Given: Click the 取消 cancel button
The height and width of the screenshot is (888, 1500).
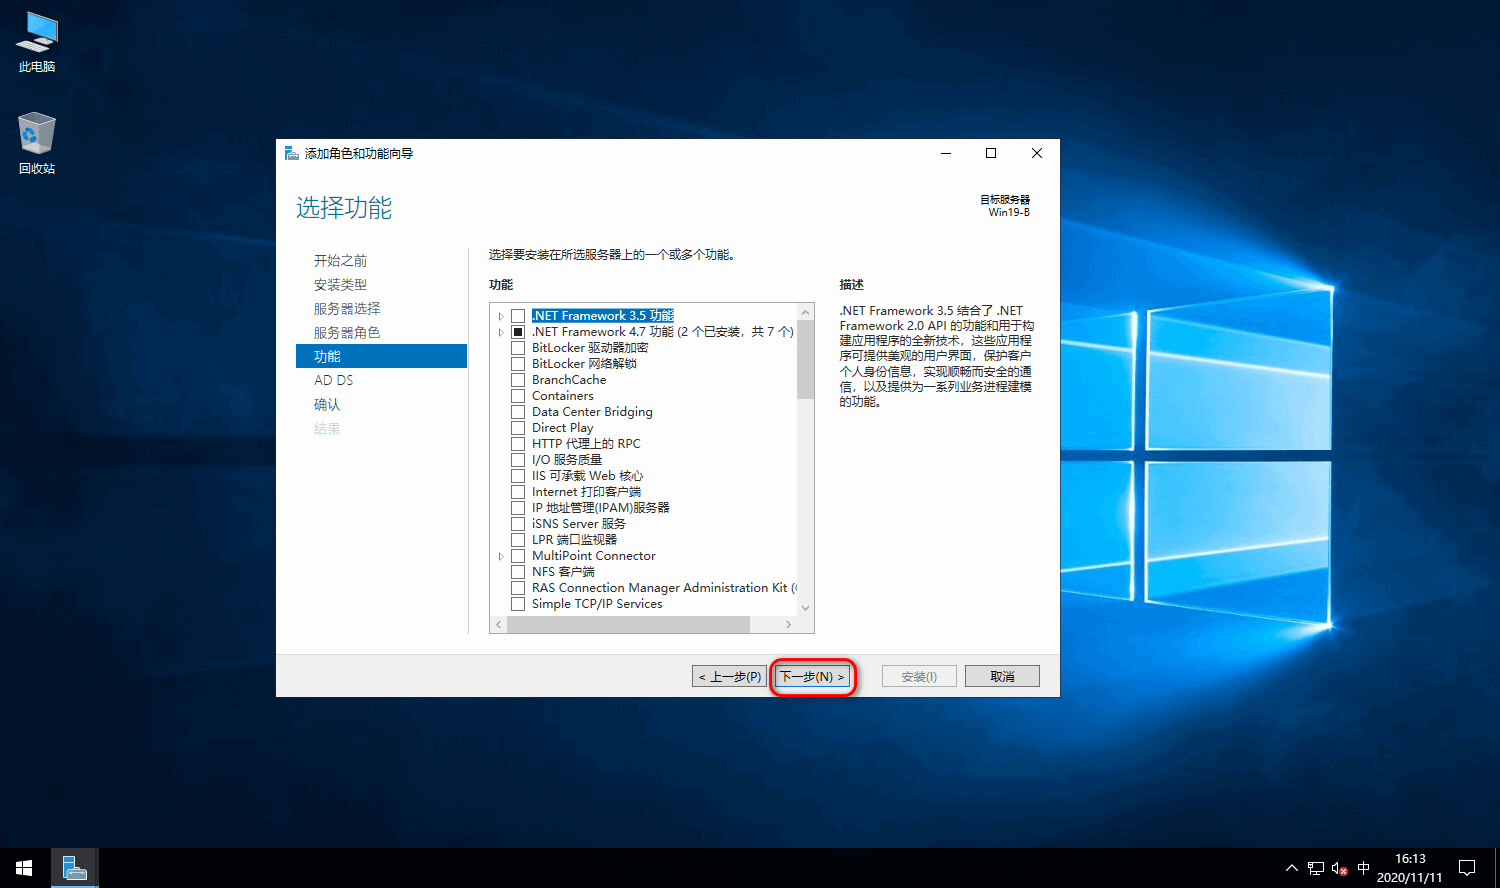Looking at the screenshot, I should (1002, 677).
